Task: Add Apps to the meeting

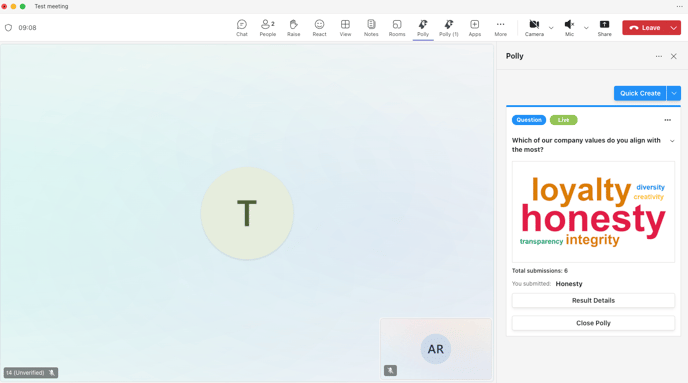Action: [x=475, y=28]
